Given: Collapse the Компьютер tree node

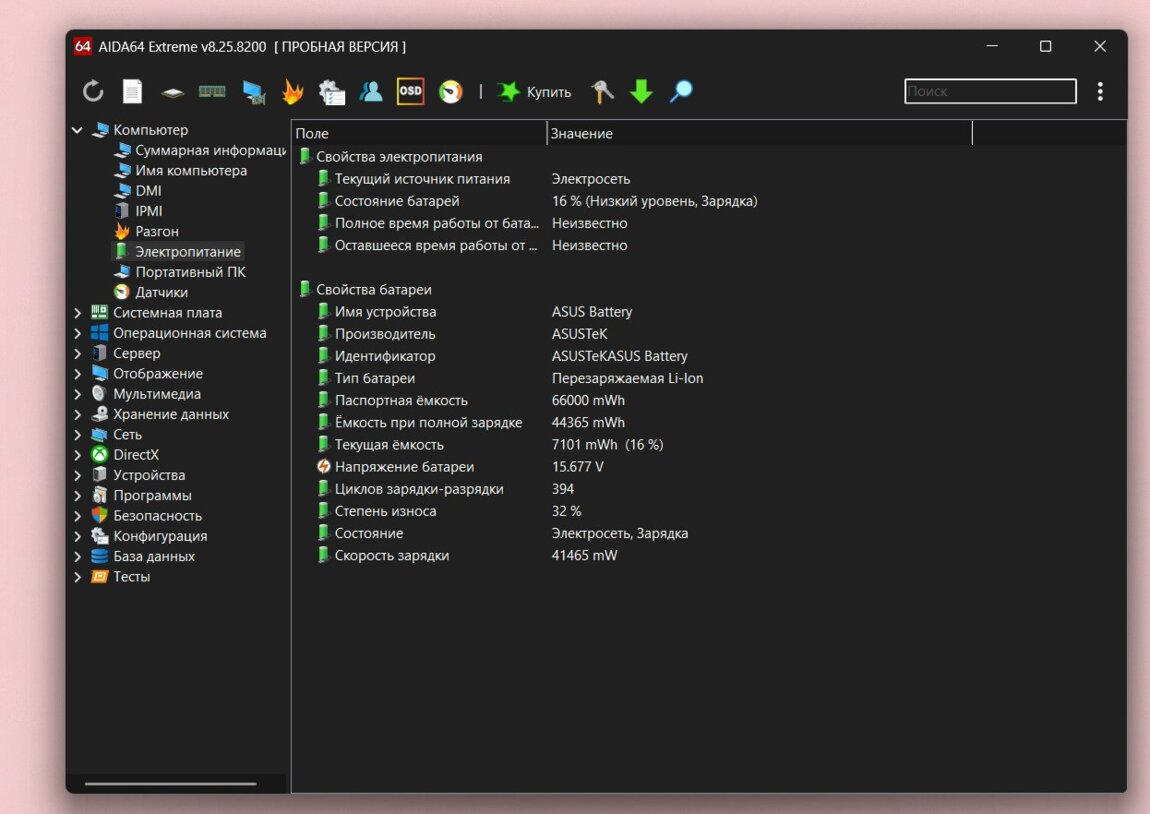Looking at the screenshot, I should coord(78,130).
